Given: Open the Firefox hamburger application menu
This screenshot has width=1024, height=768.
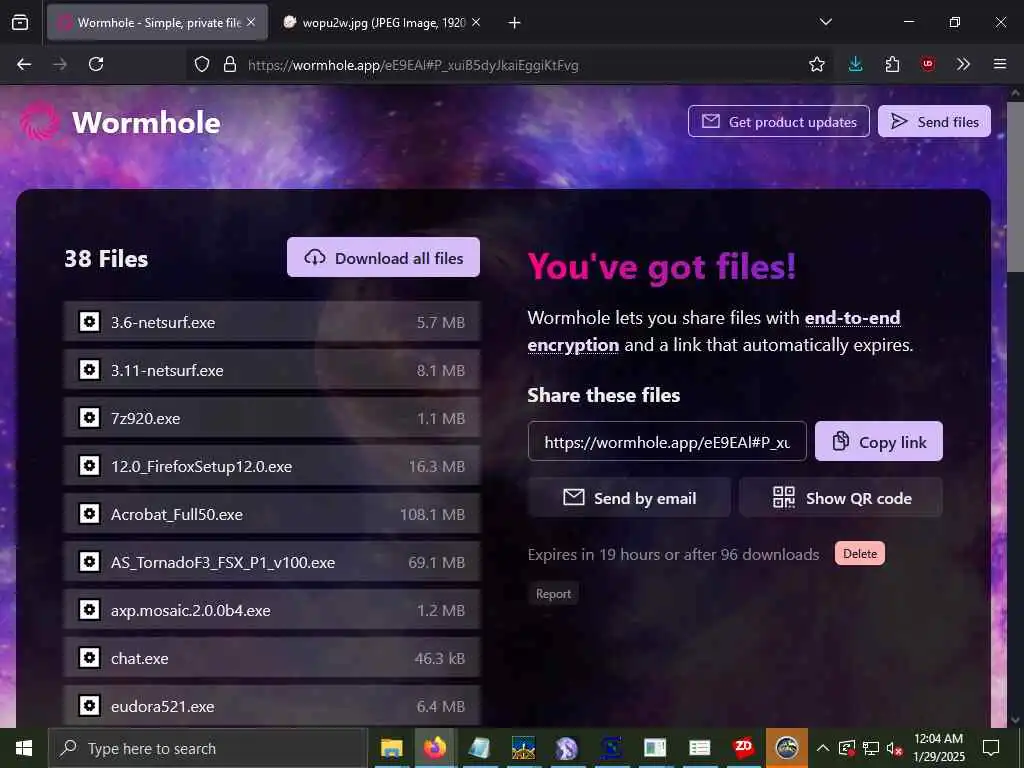Looking at the screenshot, I should 999,64.
